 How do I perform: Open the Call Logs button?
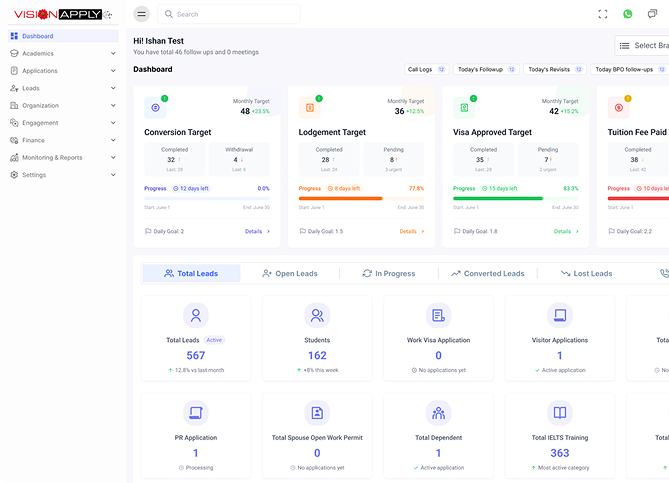tap(427, 69)
